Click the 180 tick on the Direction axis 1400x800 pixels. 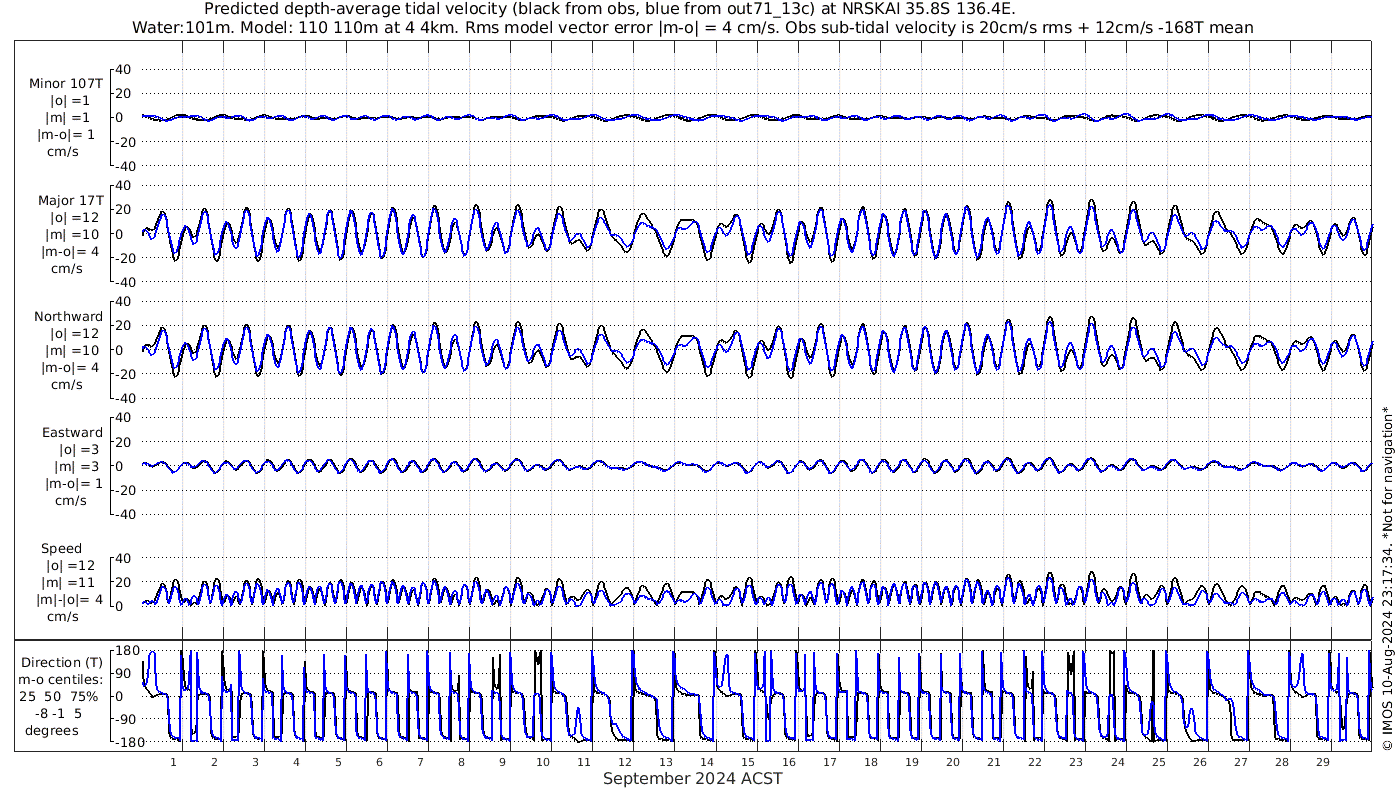click(x=125, y=651)
